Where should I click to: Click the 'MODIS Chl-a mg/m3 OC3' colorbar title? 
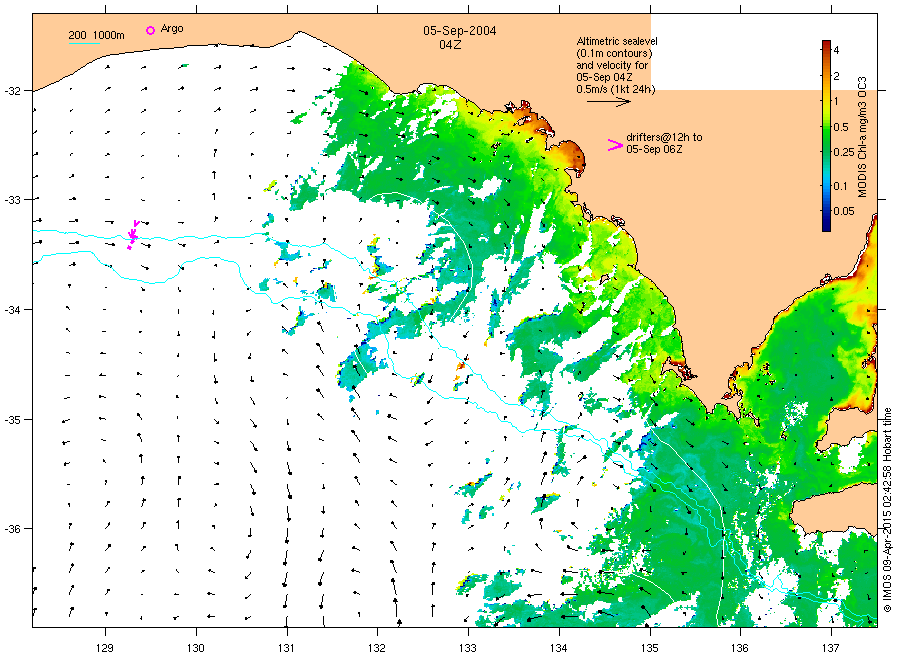pos(862,137)
